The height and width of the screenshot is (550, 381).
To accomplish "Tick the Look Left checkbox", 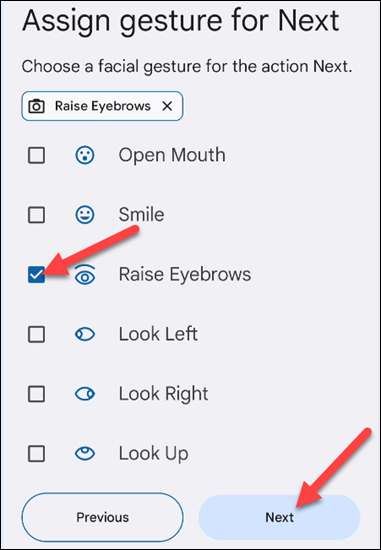I will coord(36,334).
